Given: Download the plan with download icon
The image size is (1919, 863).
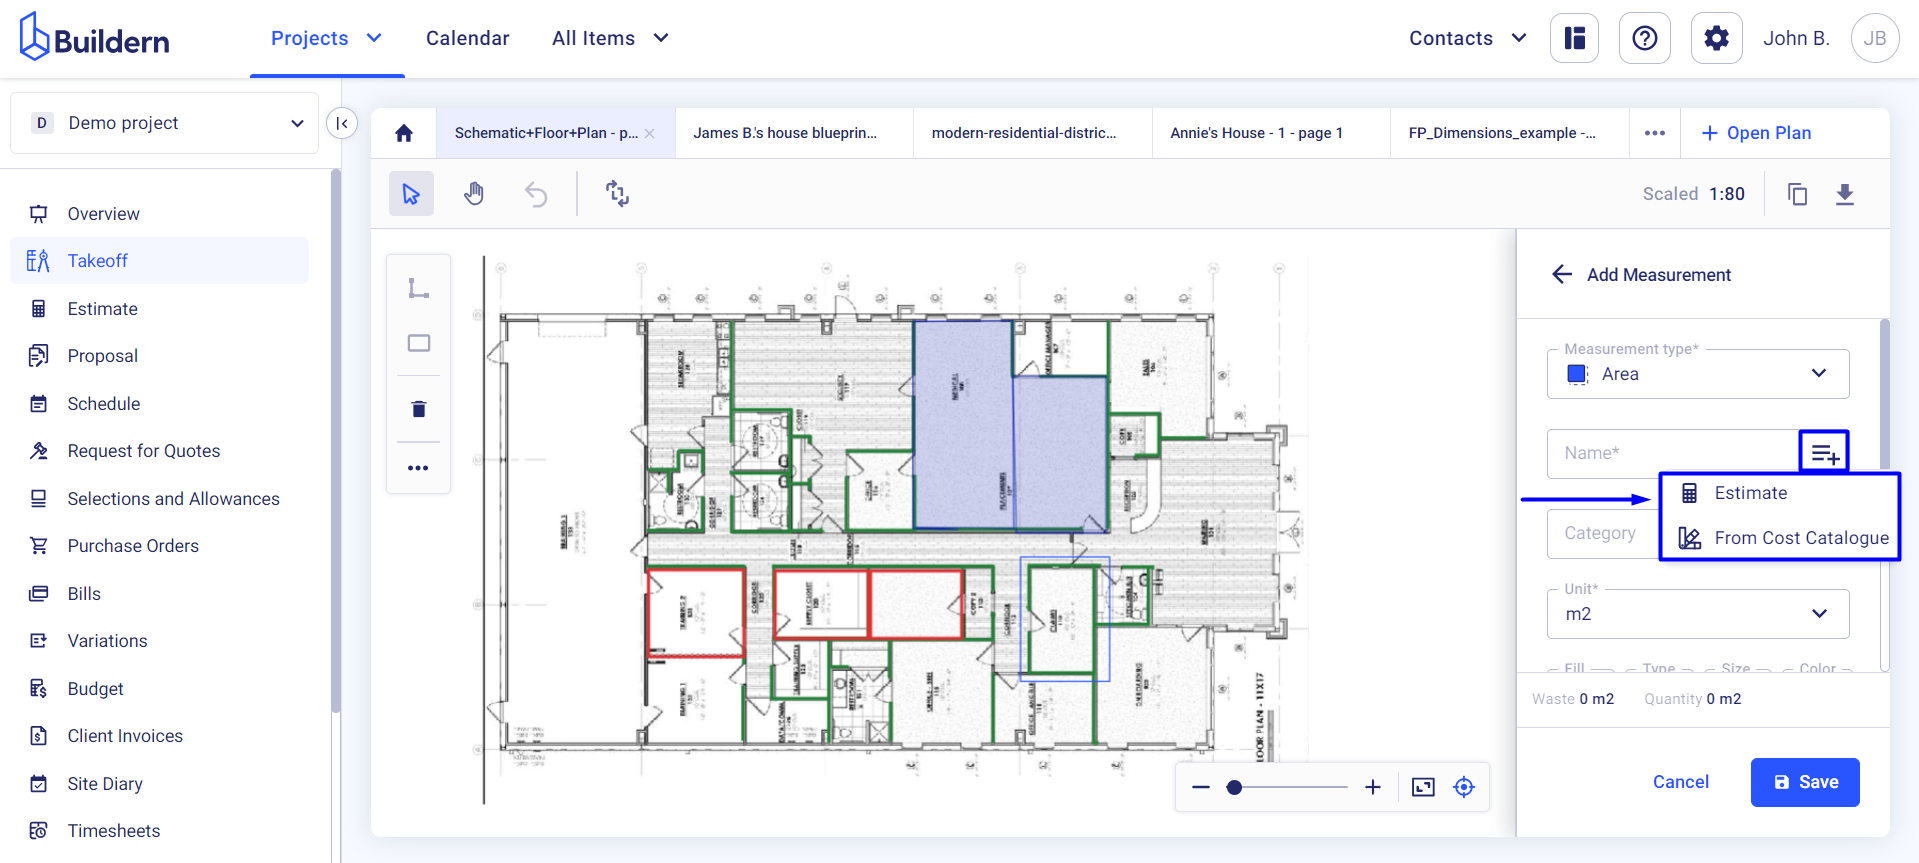Looking at the screenshot, I should coord(1845,194).
